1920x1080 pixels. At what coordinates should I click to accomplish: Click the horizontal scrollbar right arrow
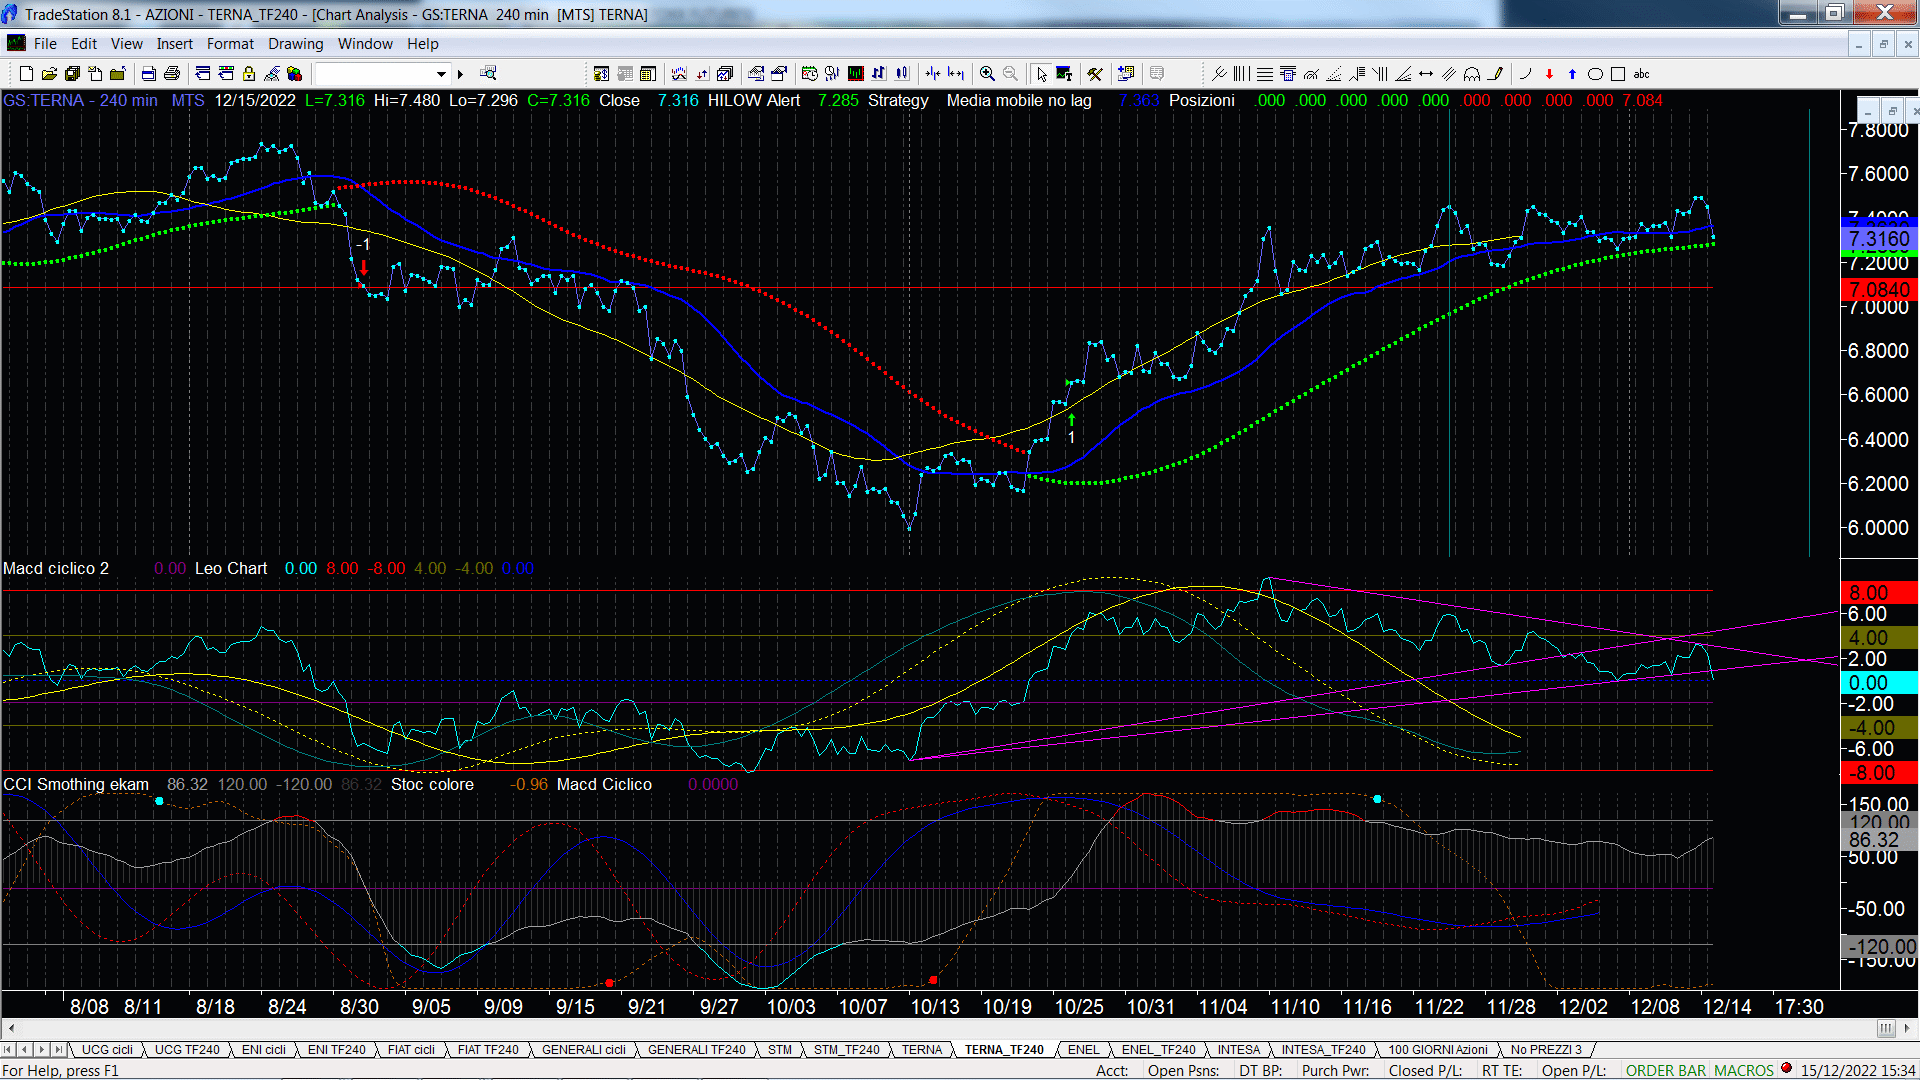click(1908, 1028)
